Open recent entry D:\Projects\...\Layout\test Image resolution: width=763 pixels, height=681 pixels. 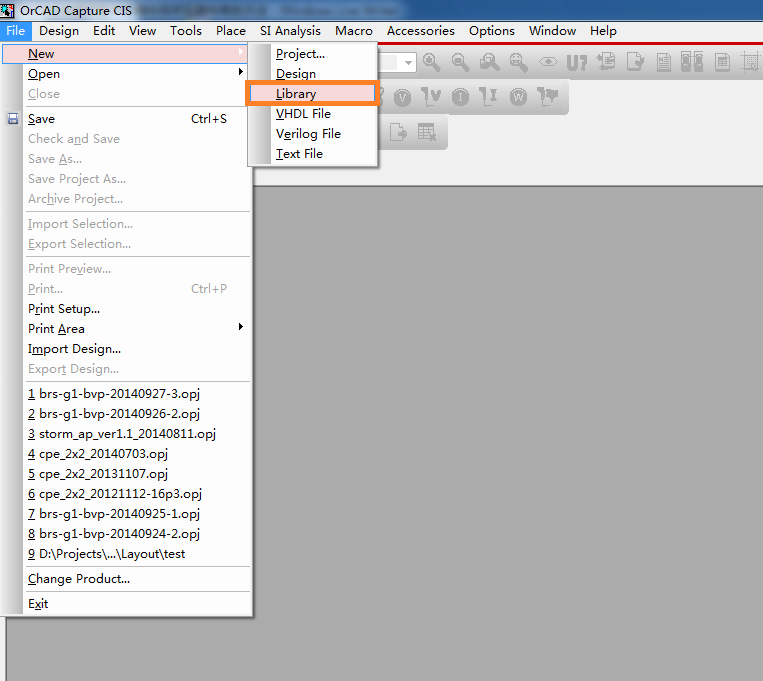pyautogui.click(x=127, y=553)
